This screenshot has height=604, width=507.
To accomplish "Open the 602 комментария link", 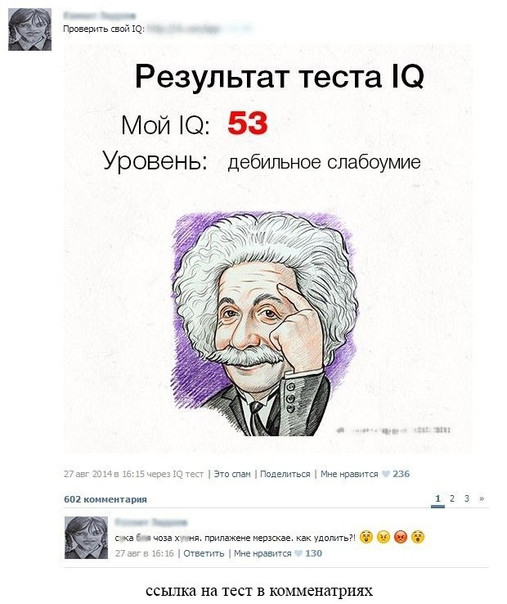I will click(x=106, y=499).
